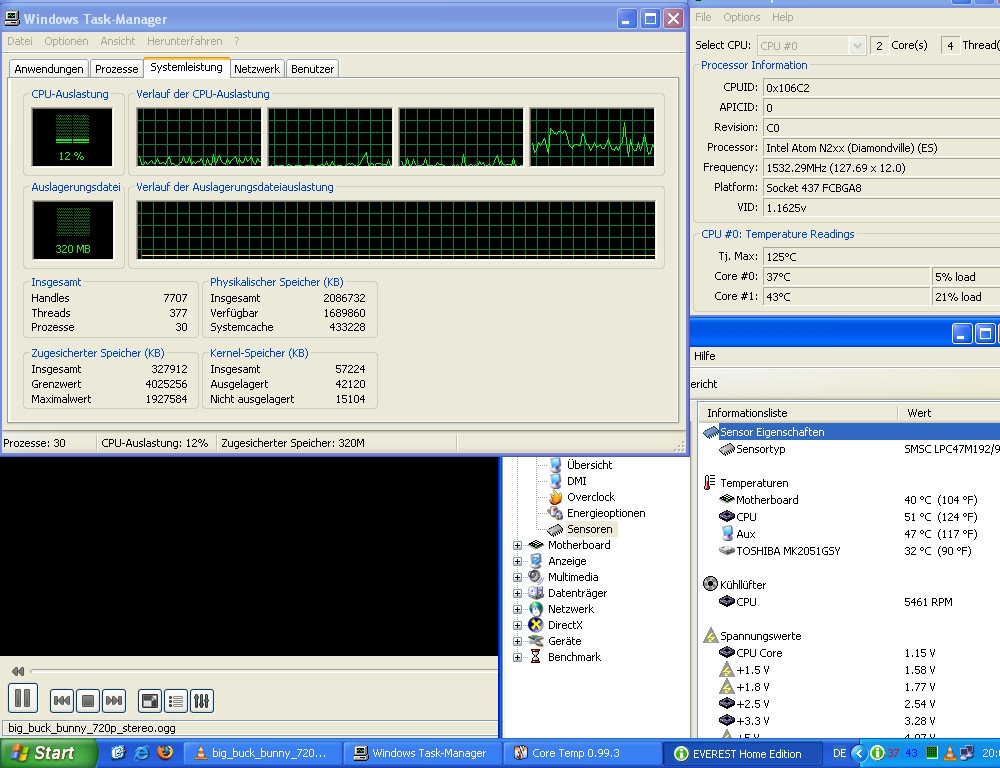Skip to the next track in the media player

(114, 701)
